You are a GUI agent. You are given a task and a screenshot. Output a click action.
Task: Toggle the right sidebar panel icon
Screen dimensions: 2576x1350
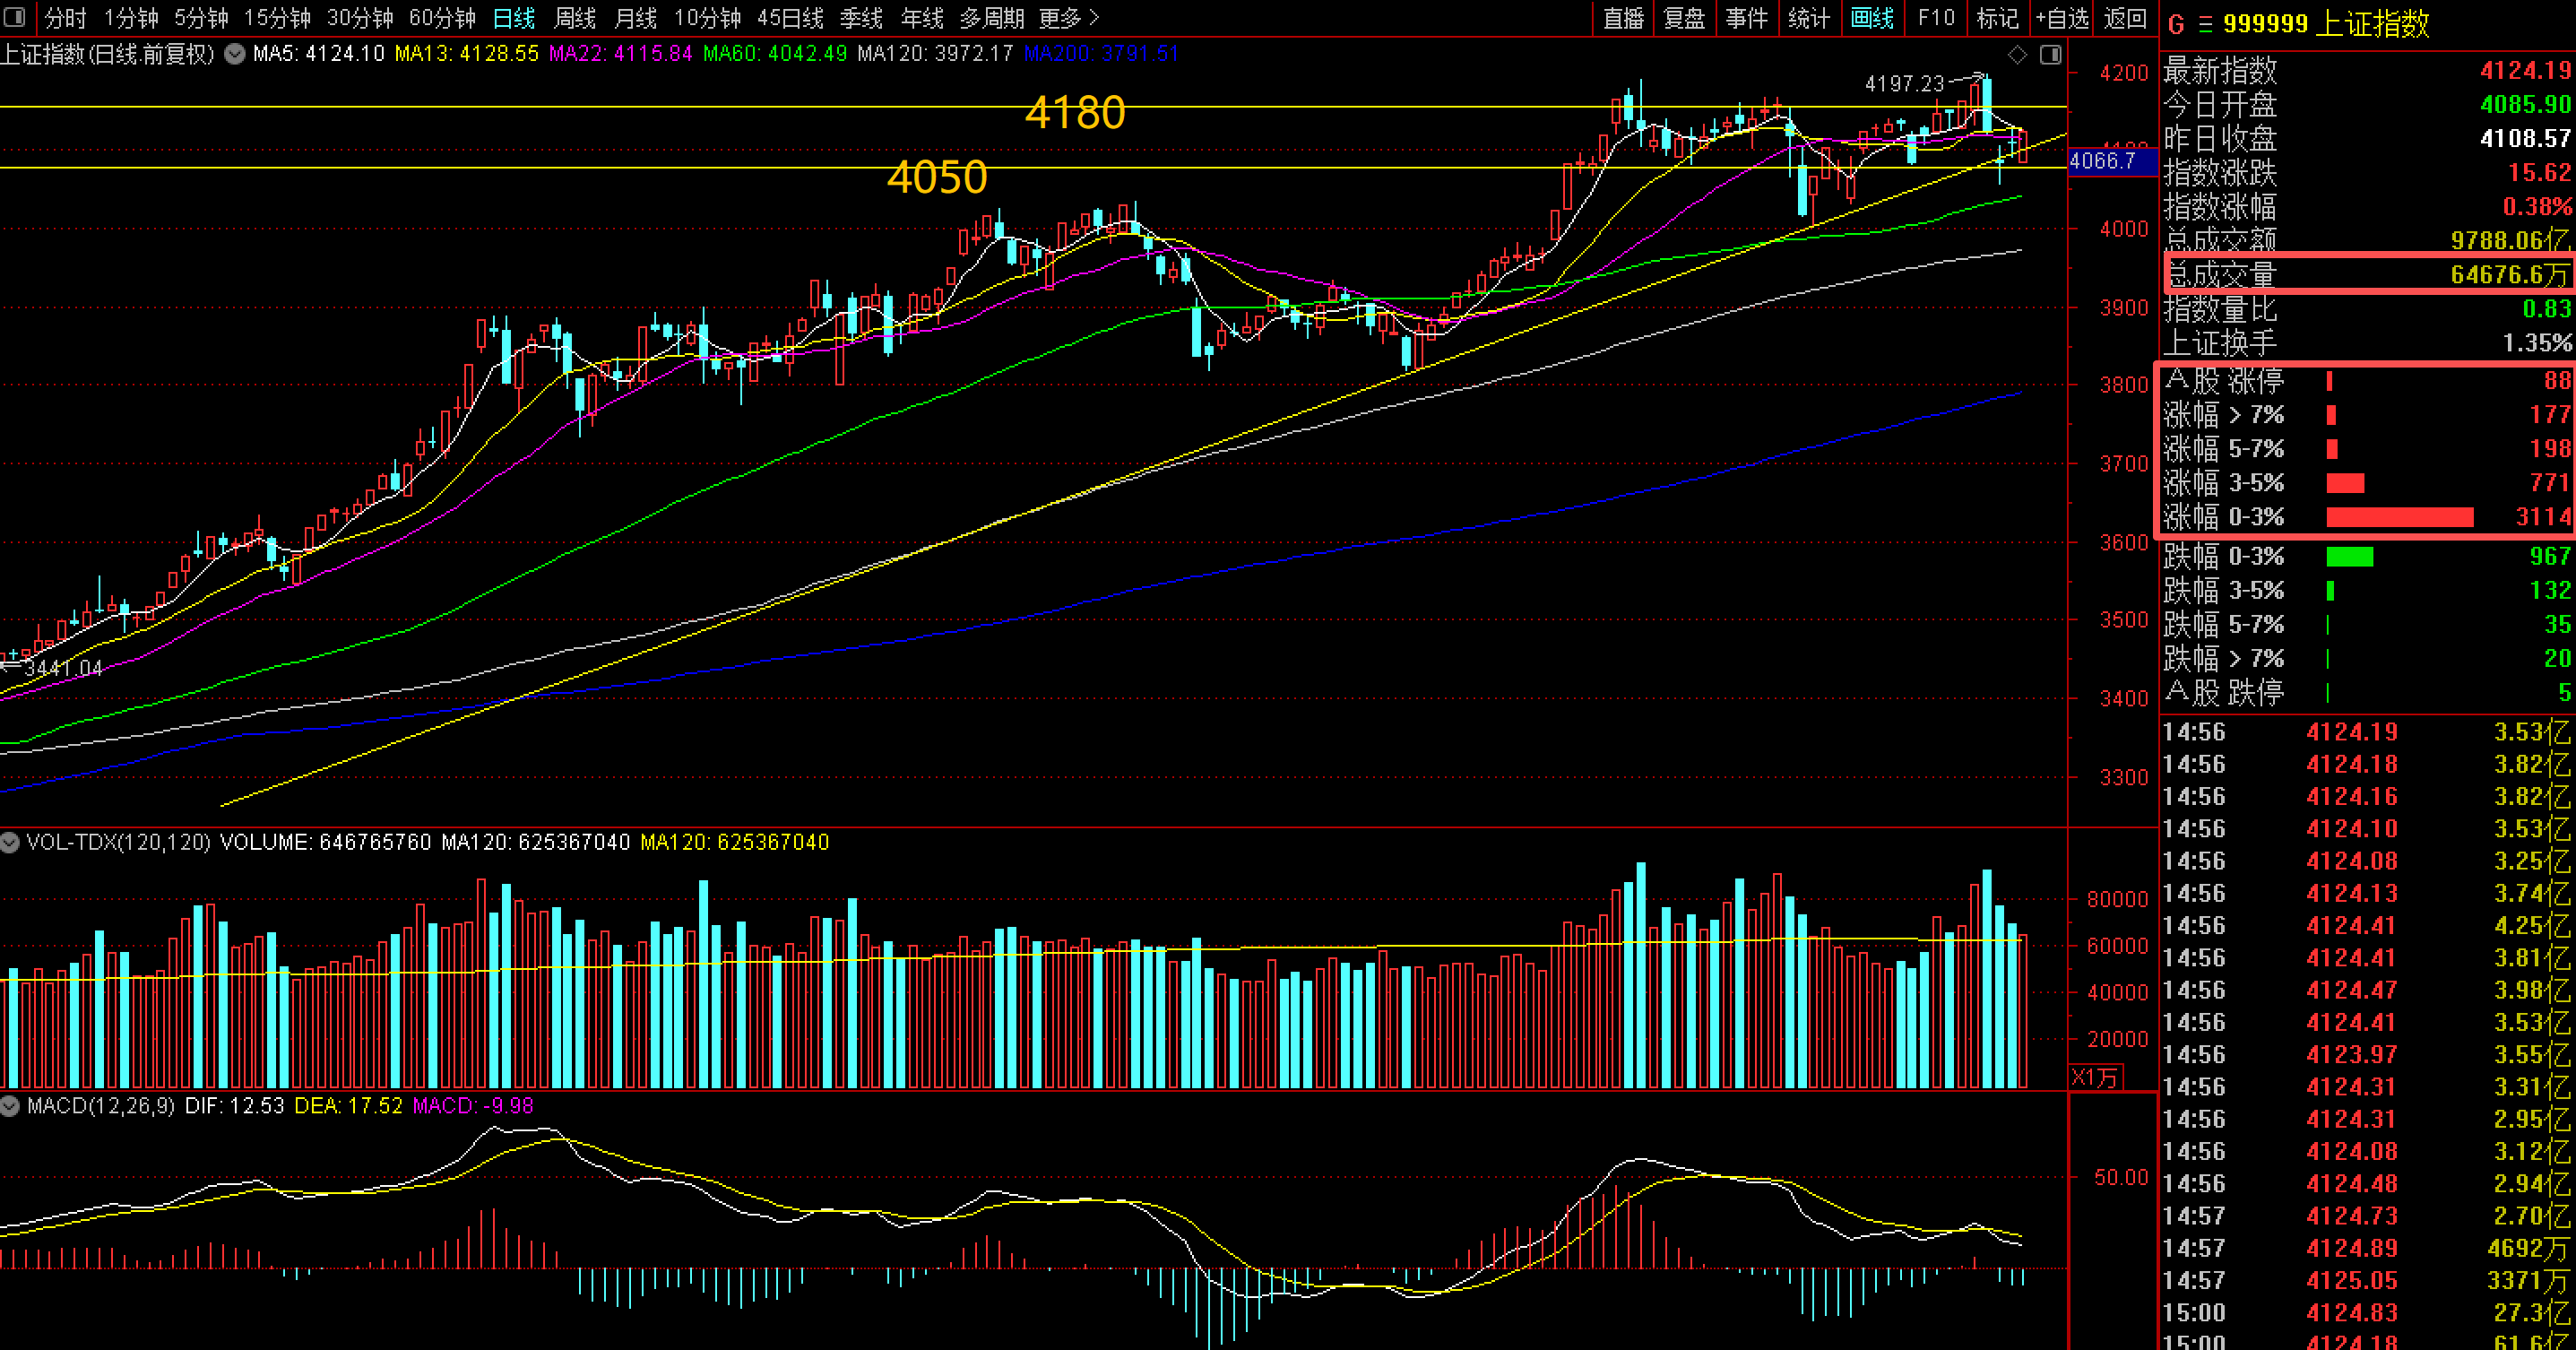[2050, 55]
